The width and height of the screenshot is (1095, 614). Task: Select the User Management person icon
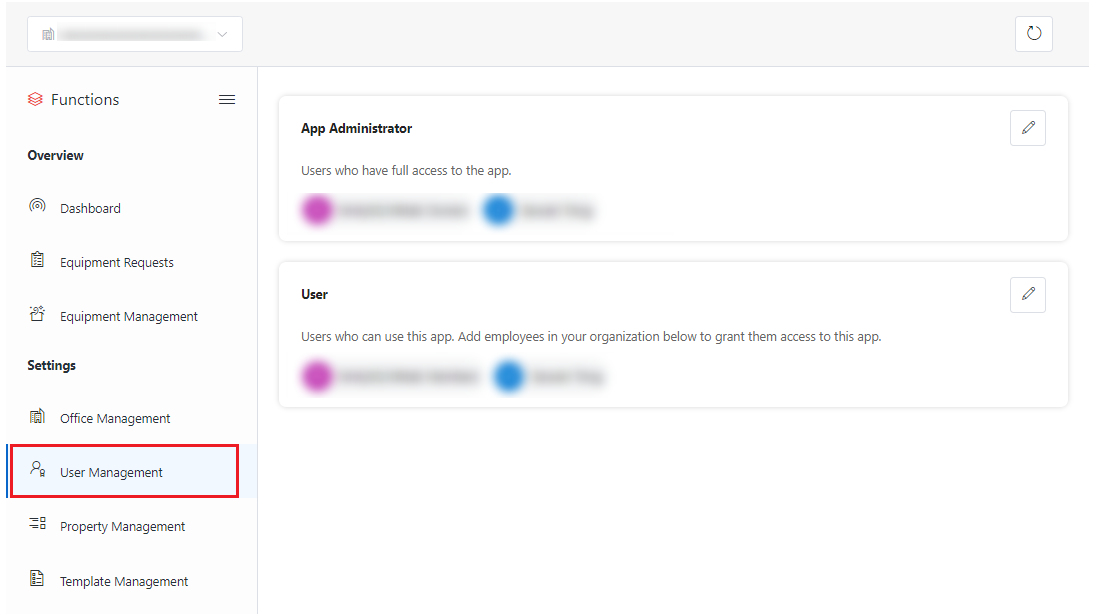pyautogui.click(x=37, y=470)
